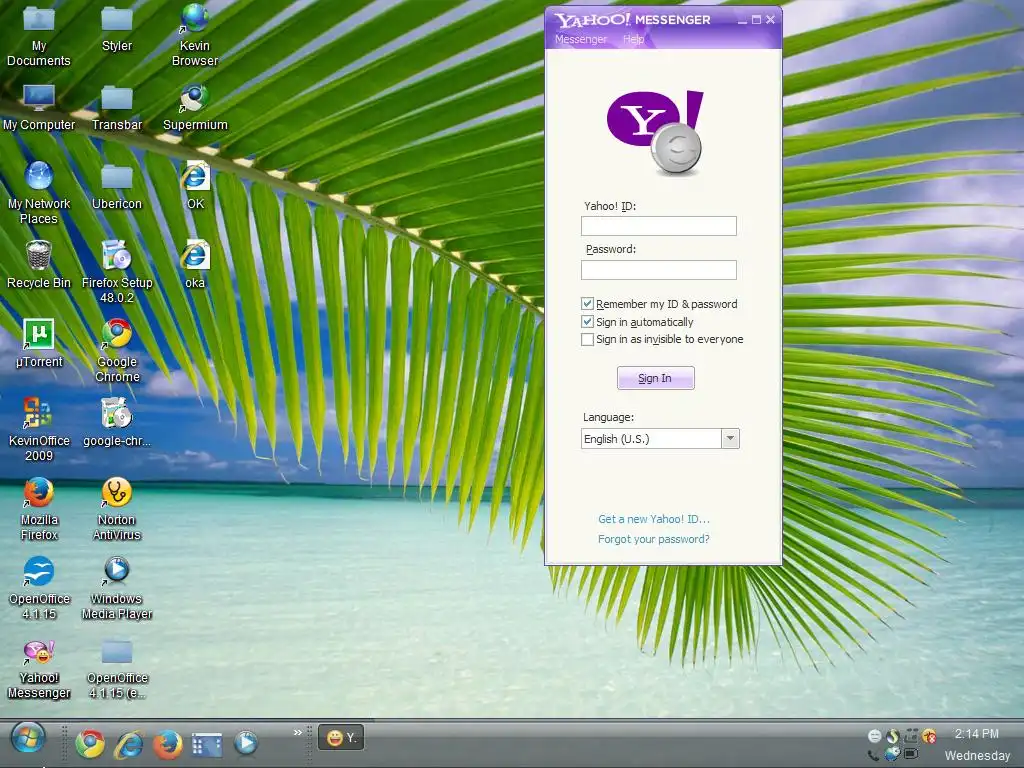Click the phone icon in system tray
The height and width of the screenshot is (768, 1024).
pyautogui.click(x=873, y=756)
